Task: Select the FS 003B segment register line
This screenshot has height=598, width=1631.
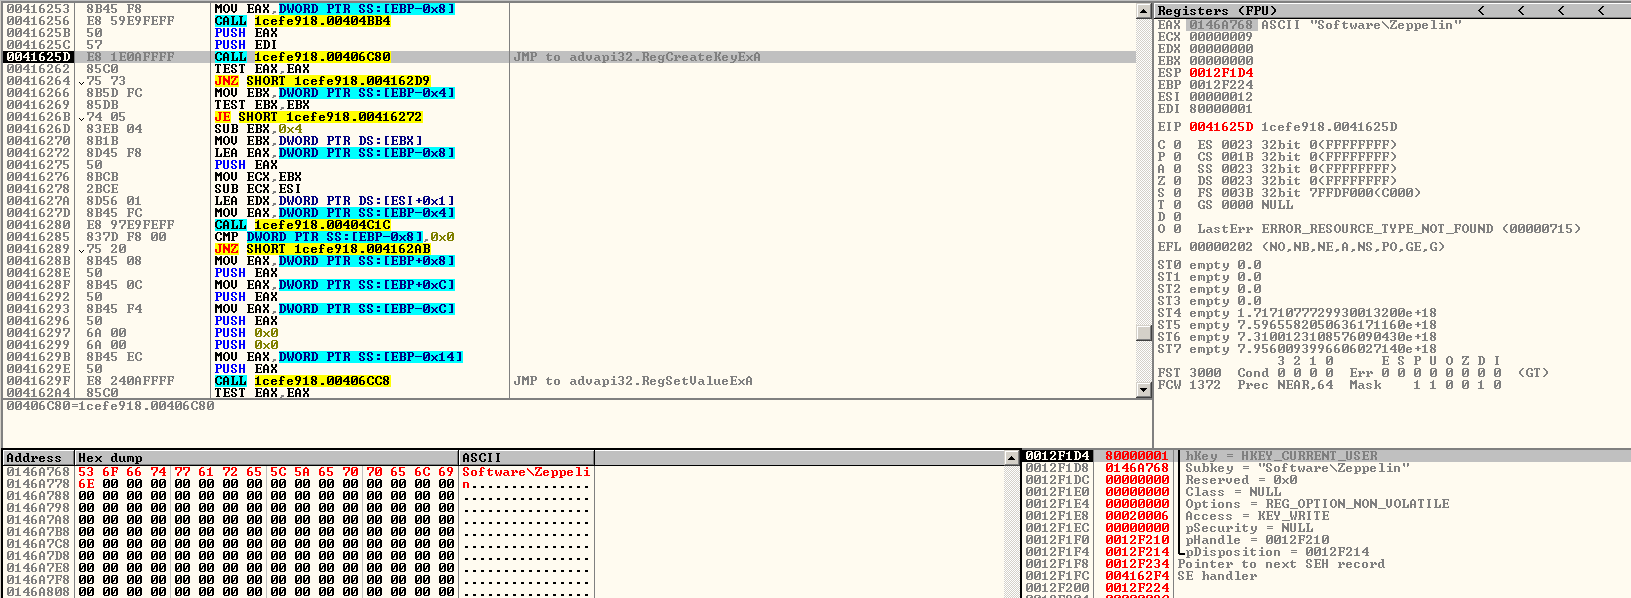Action: (1309, 193)
